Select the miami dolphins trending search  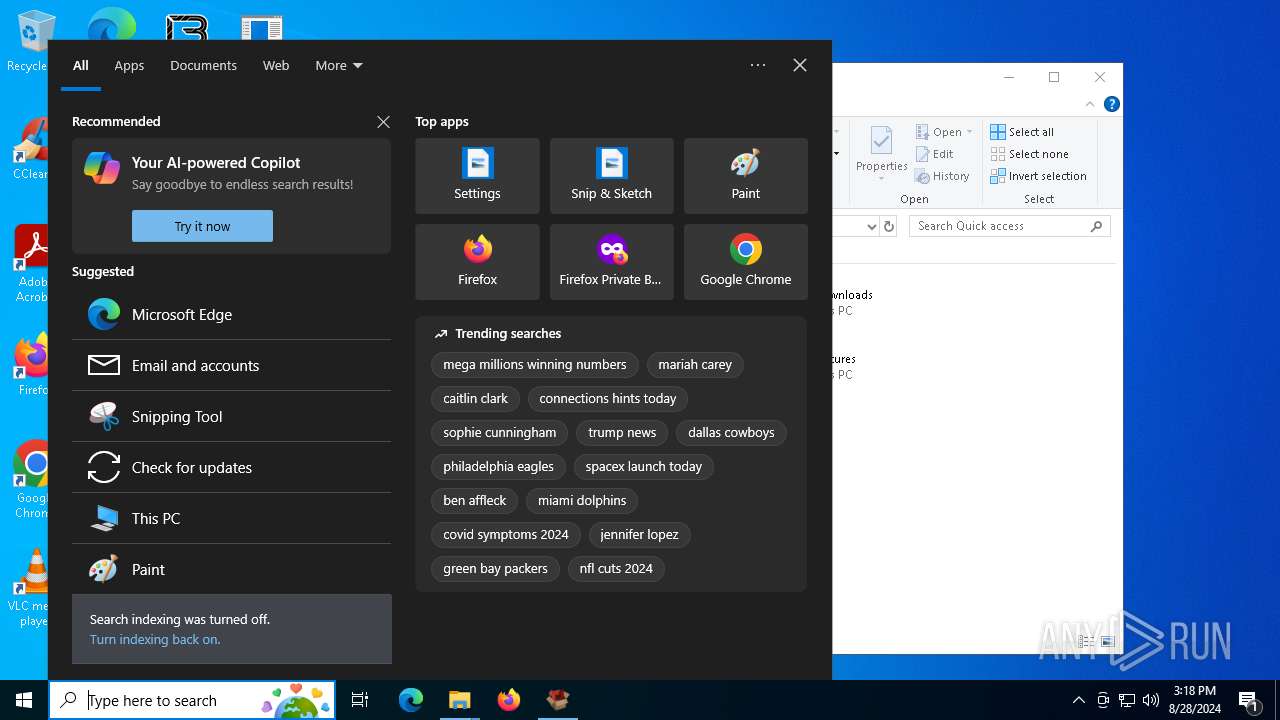pos(581,500)
